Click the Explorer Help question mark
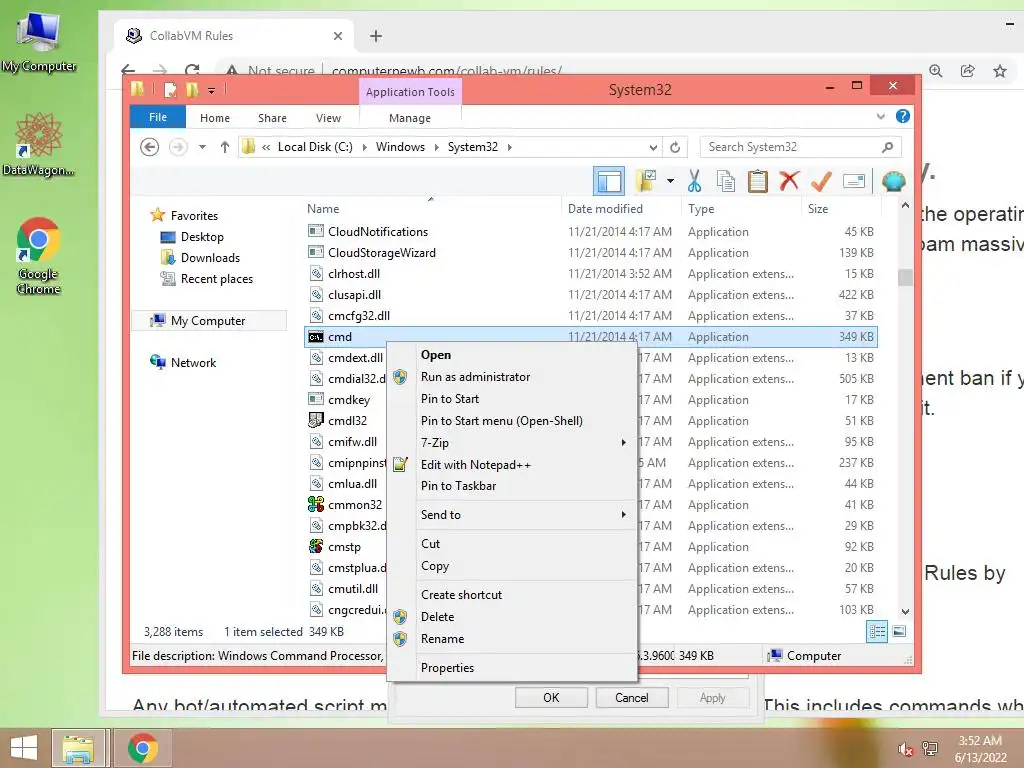1024x768 pixels. pos(903,116)
